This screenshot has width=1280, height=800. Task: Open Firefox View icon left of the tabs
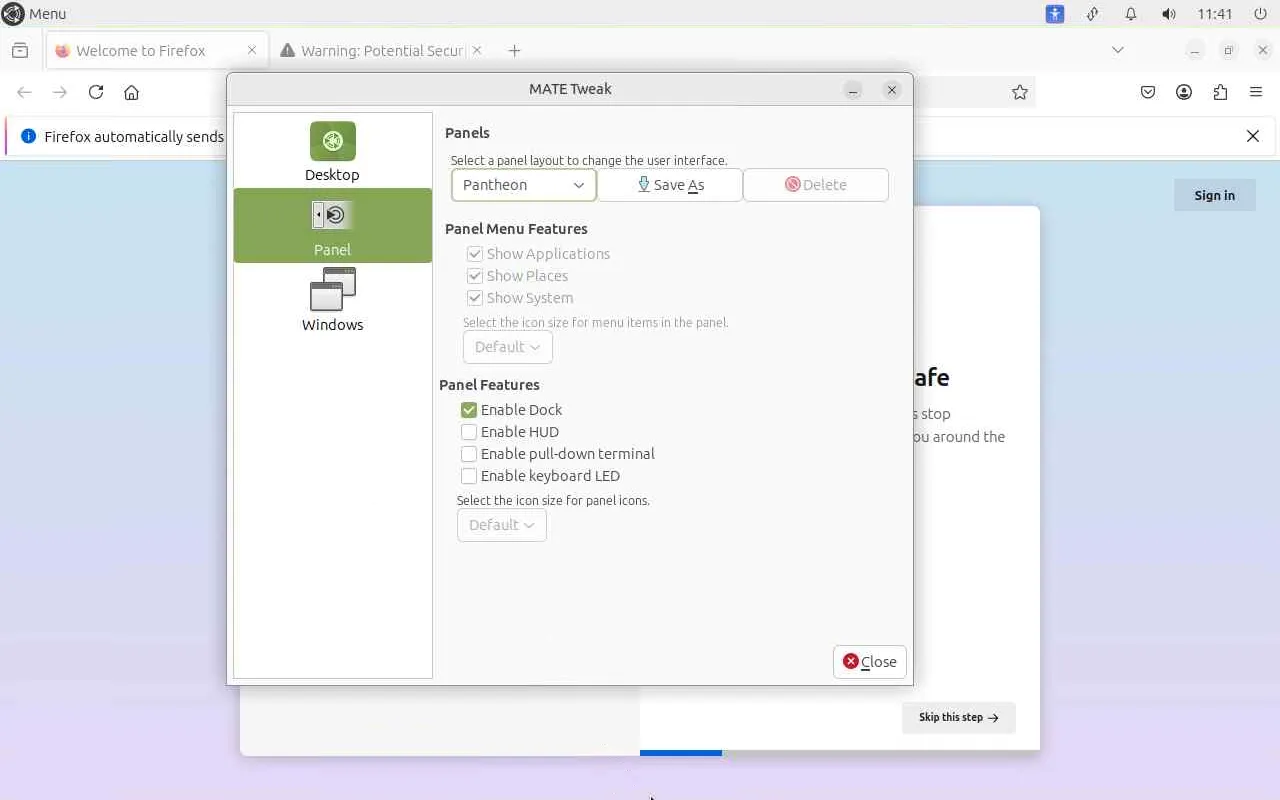[x=20, y=50]
